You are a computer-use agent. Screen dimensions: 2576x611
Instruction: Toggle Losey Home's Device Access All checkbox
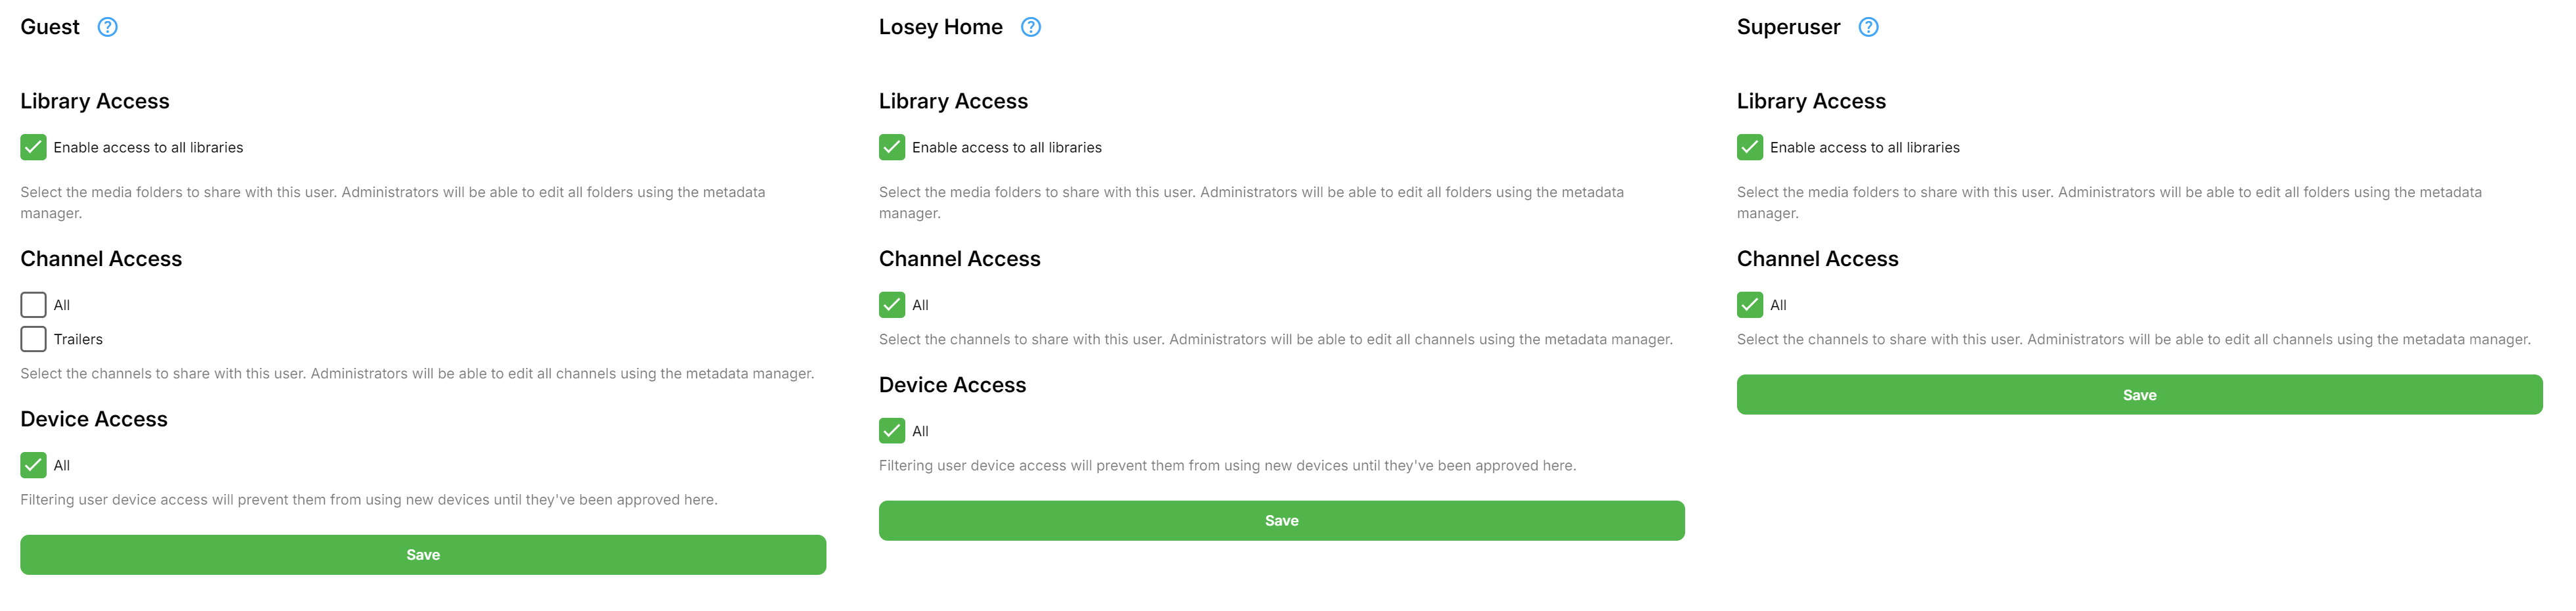[x=891, y=431]
